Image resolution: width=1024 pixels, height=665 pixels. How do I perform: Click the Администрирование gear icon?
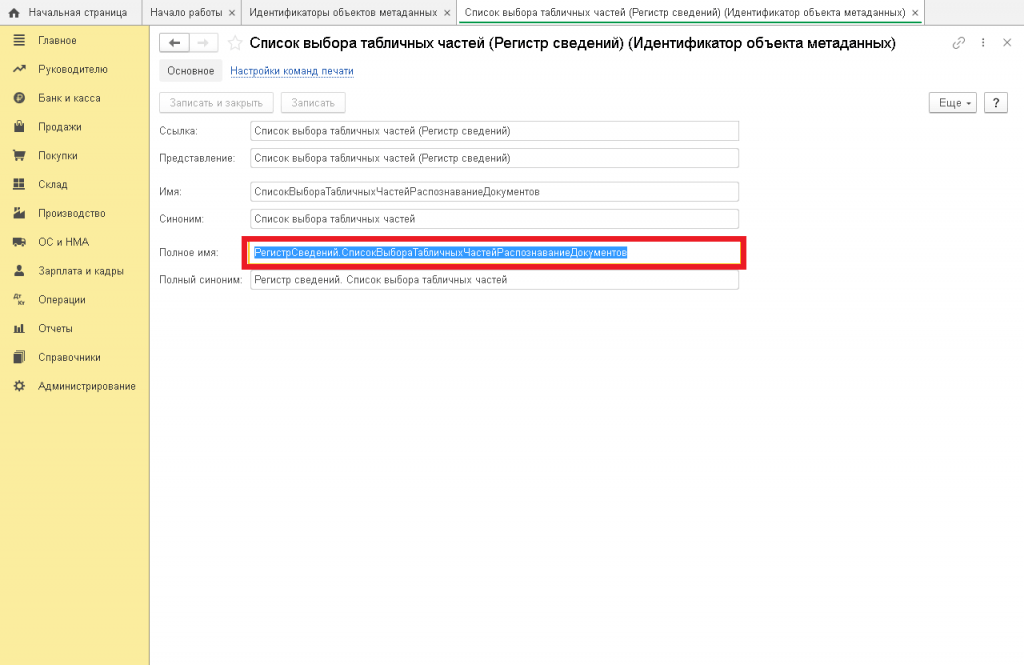tap(19, 386)
